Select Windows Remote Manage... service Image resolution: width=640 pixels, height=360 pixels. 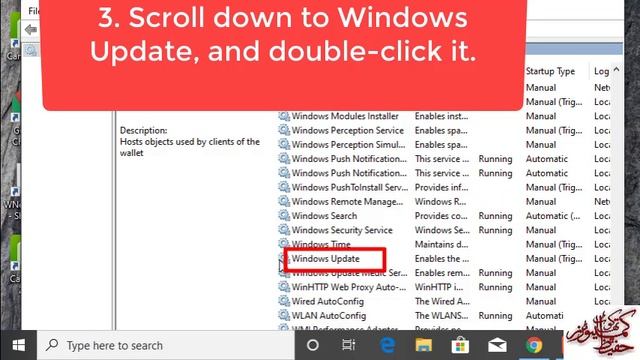point(347,202)
